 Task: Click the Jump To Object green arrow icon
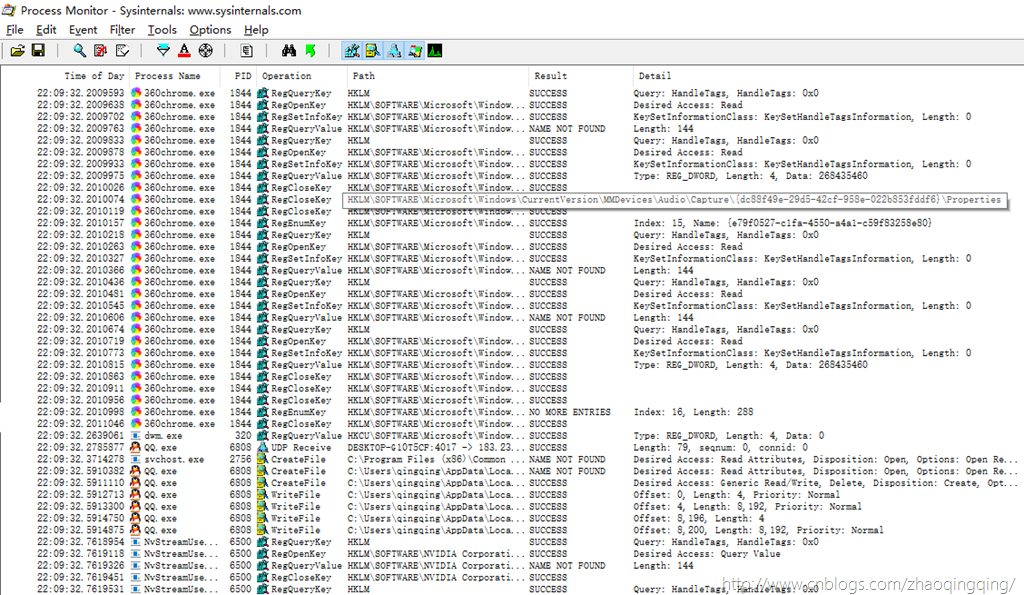[310, 50]
